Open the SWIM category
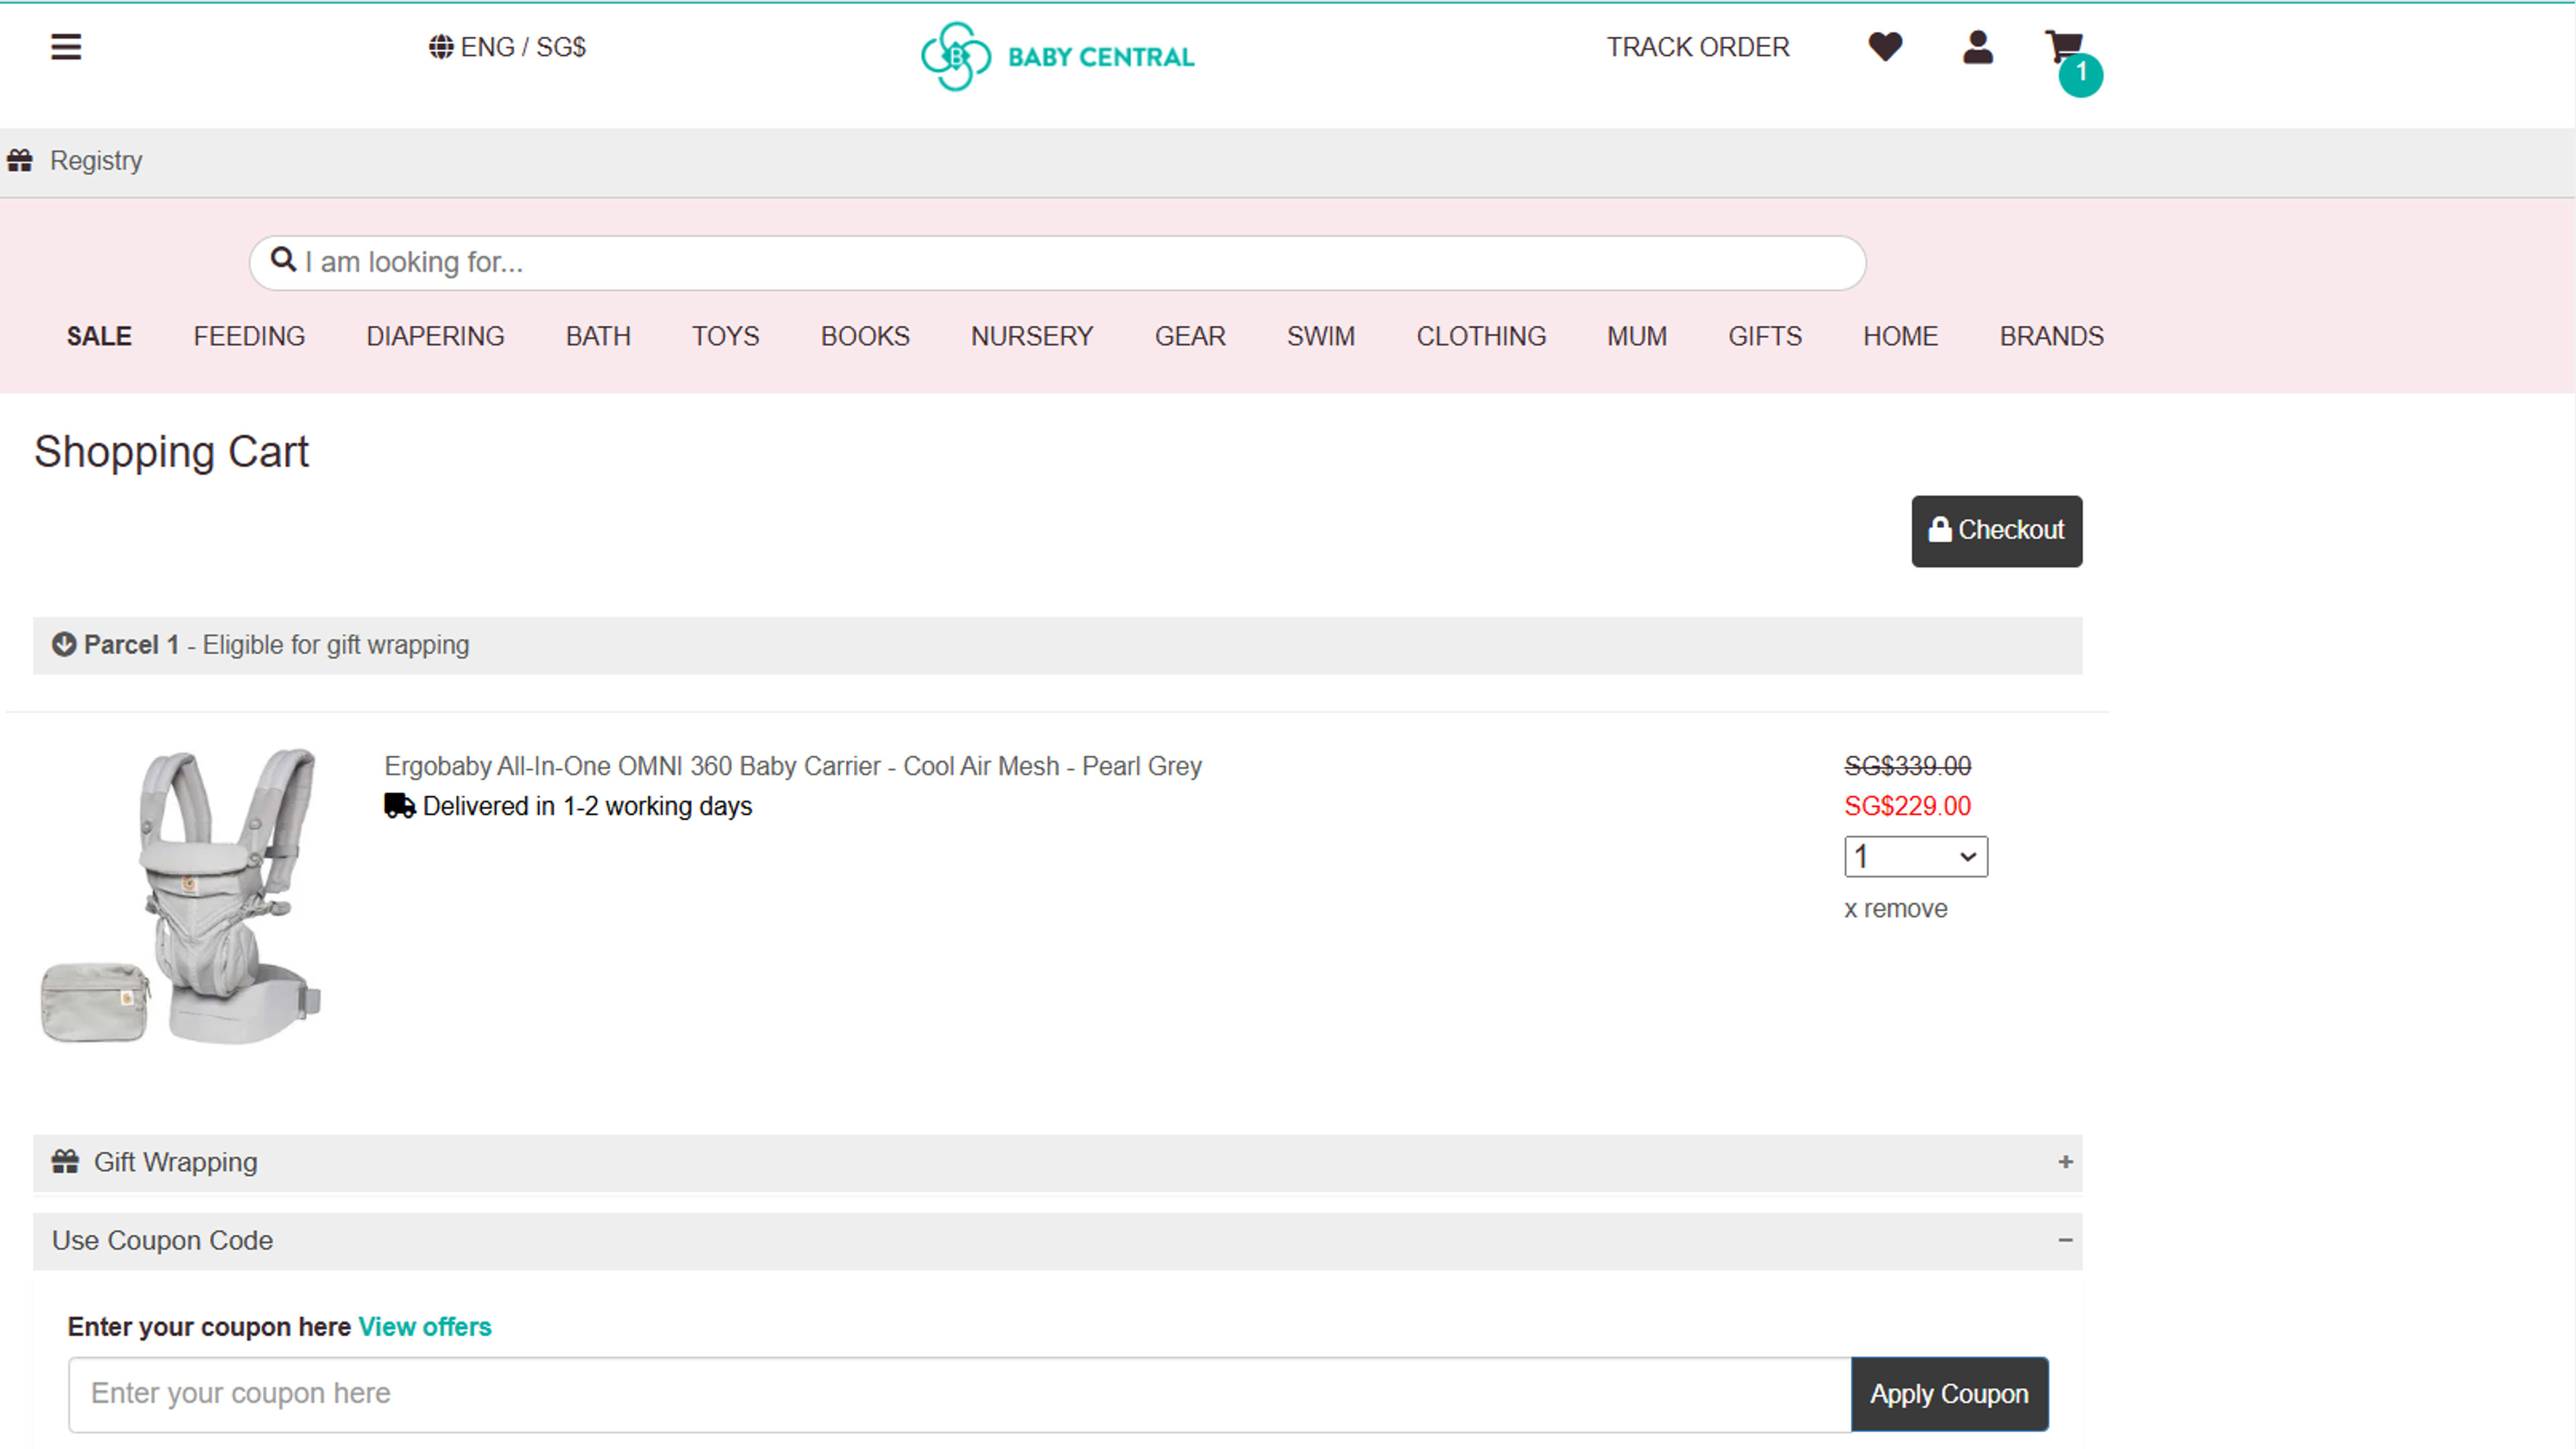The height and width of the screenshot is (1449, 2576). (1320, 336)
